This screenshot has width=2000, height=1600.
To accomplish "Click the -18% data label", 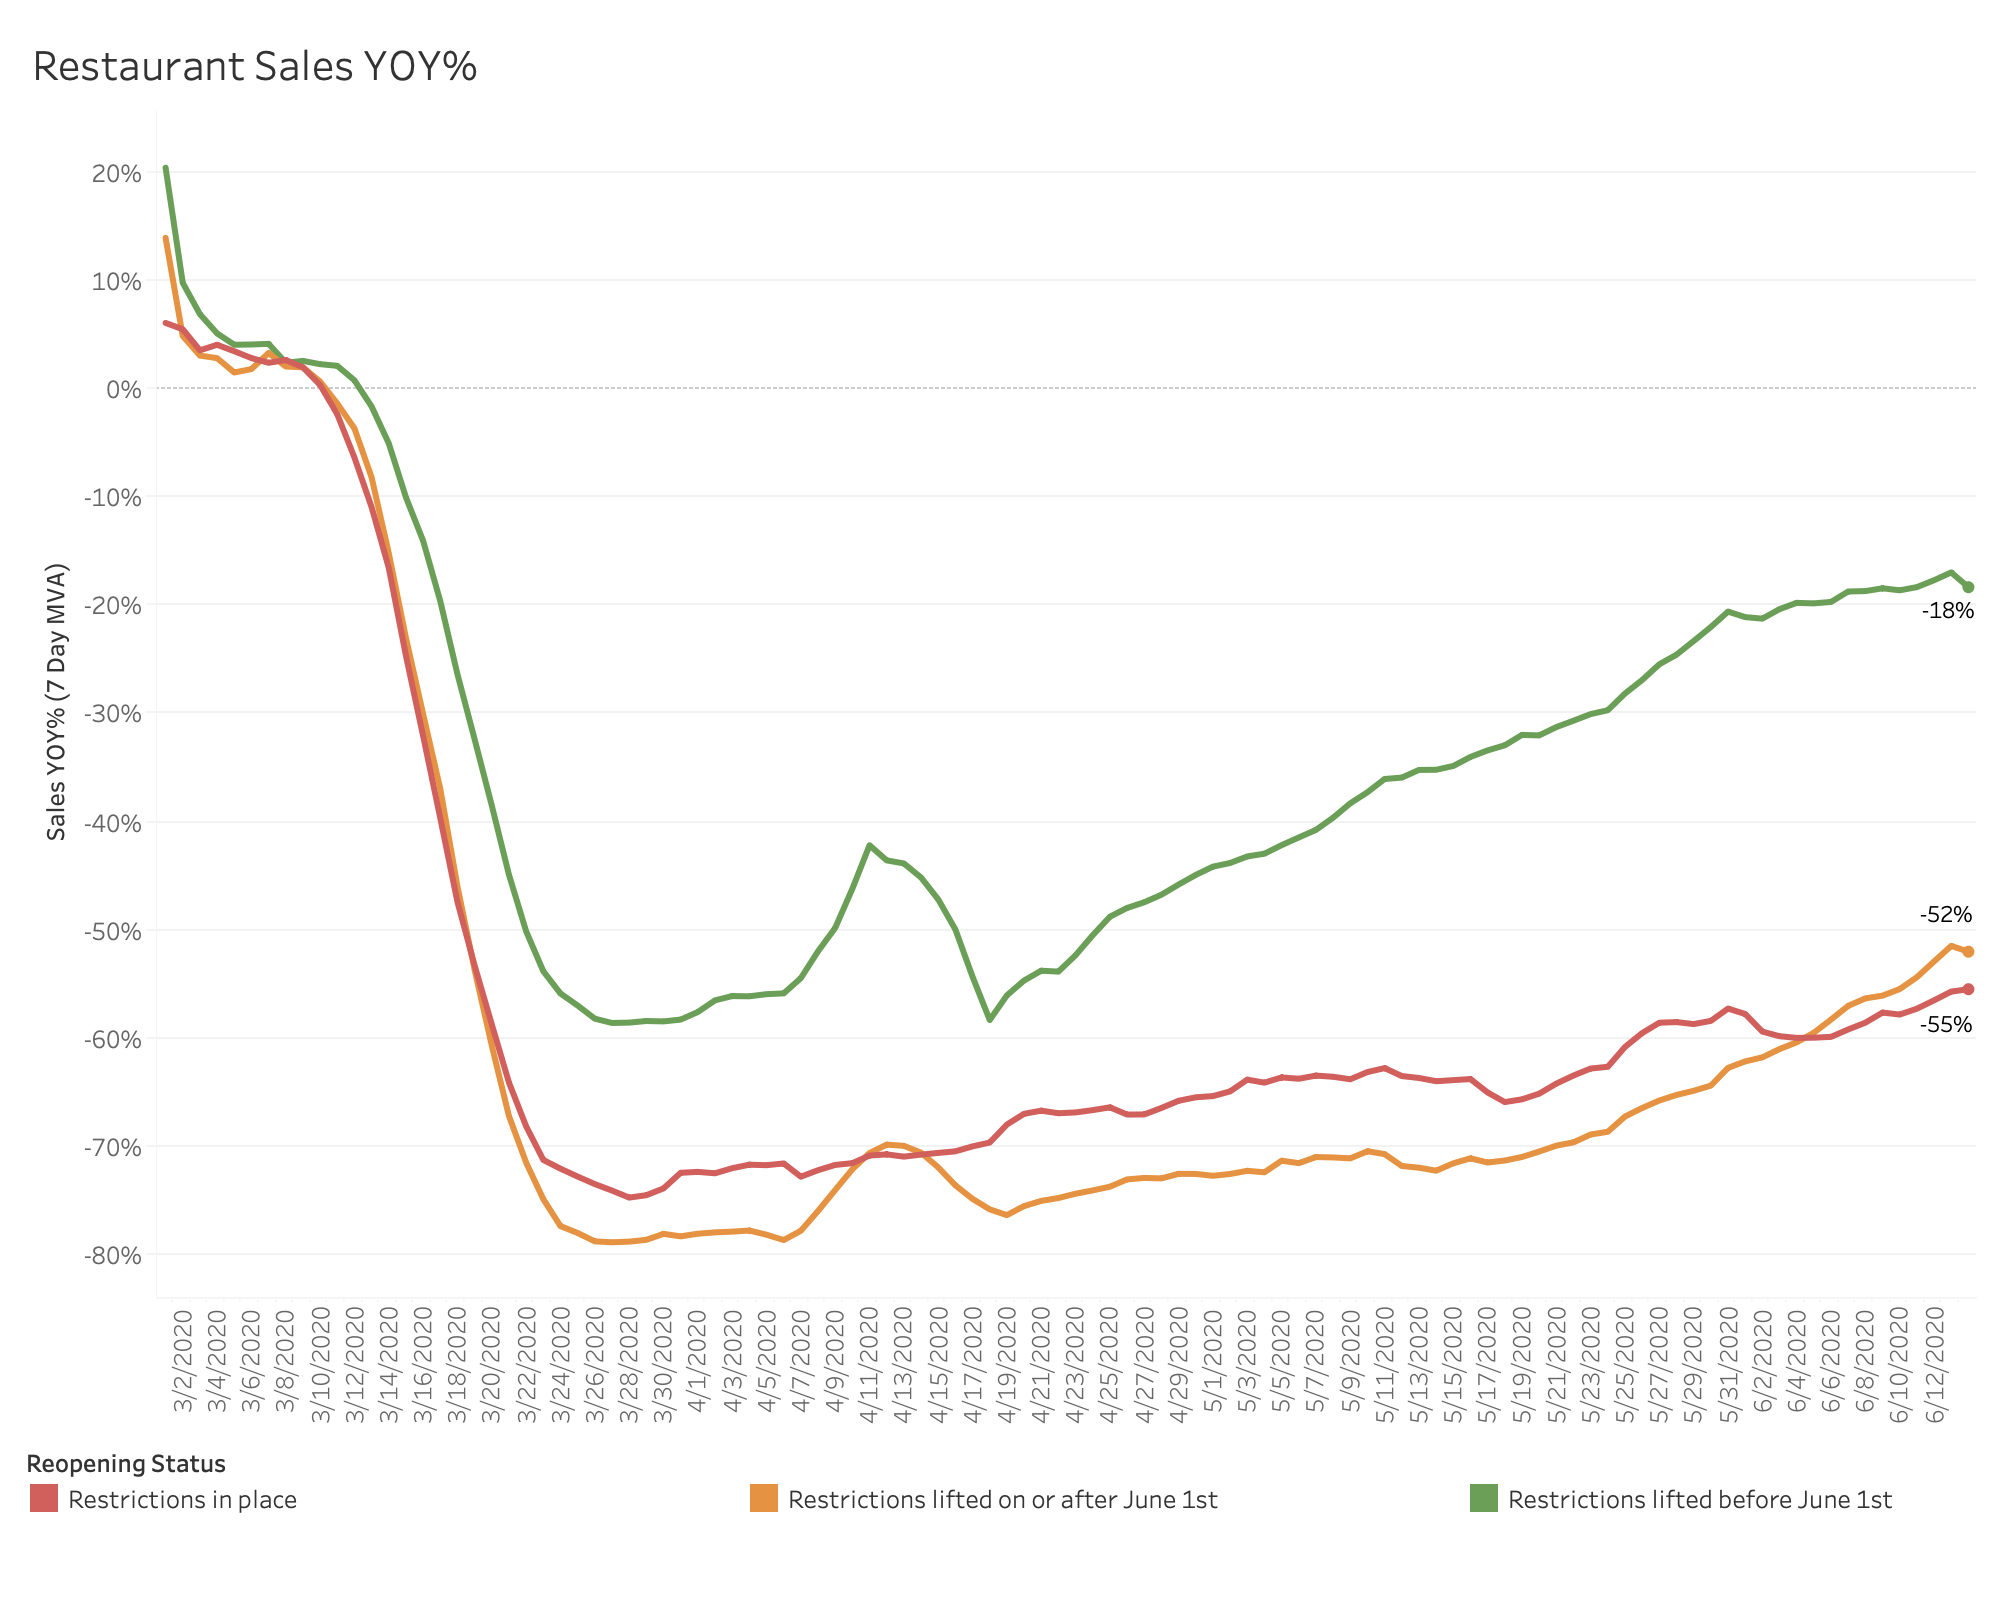I will click(x=1947, y=611).
